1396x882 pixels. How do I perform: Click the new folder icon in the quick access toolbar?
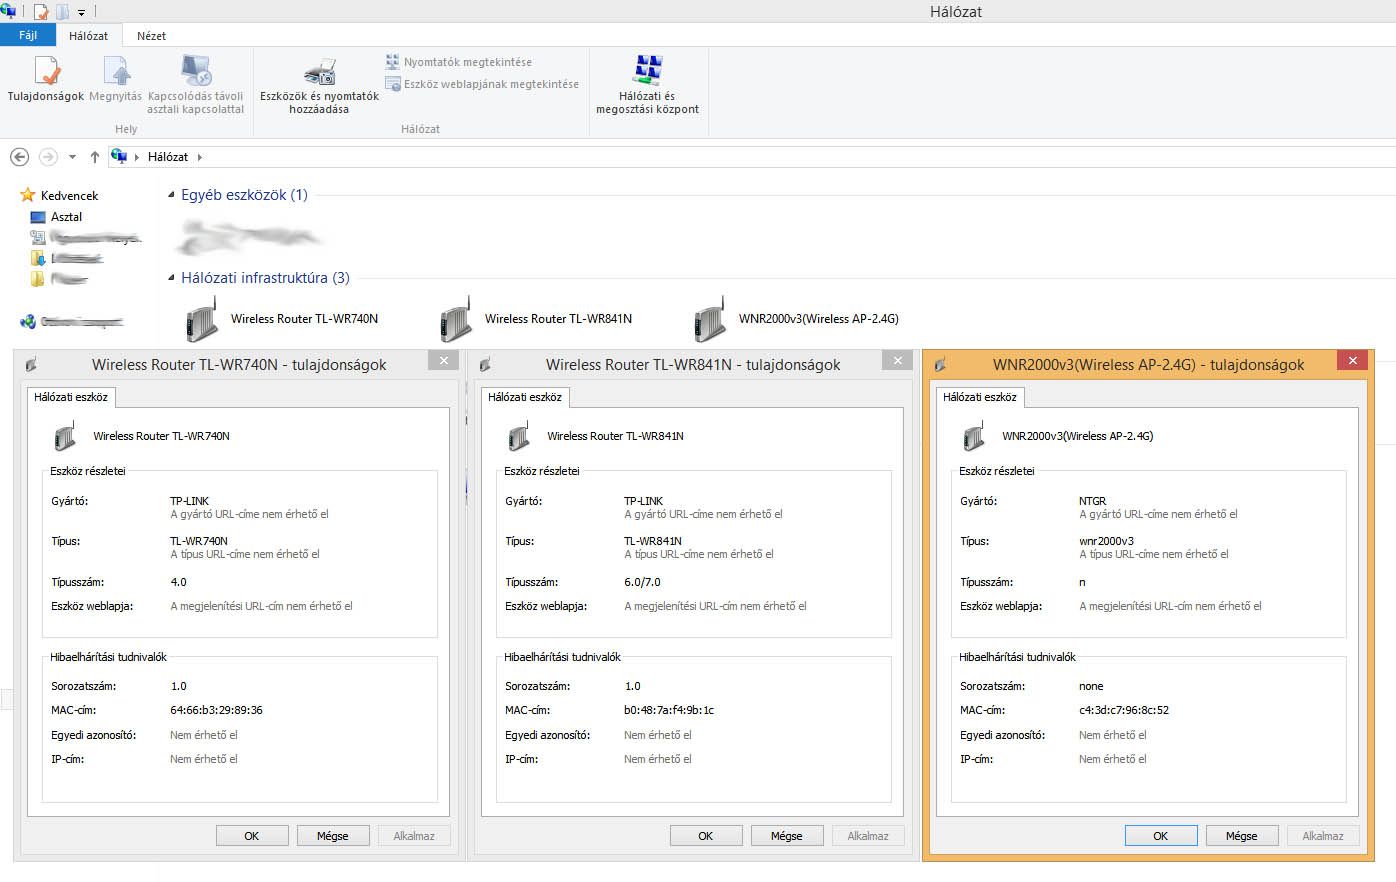tap(63, 12)
